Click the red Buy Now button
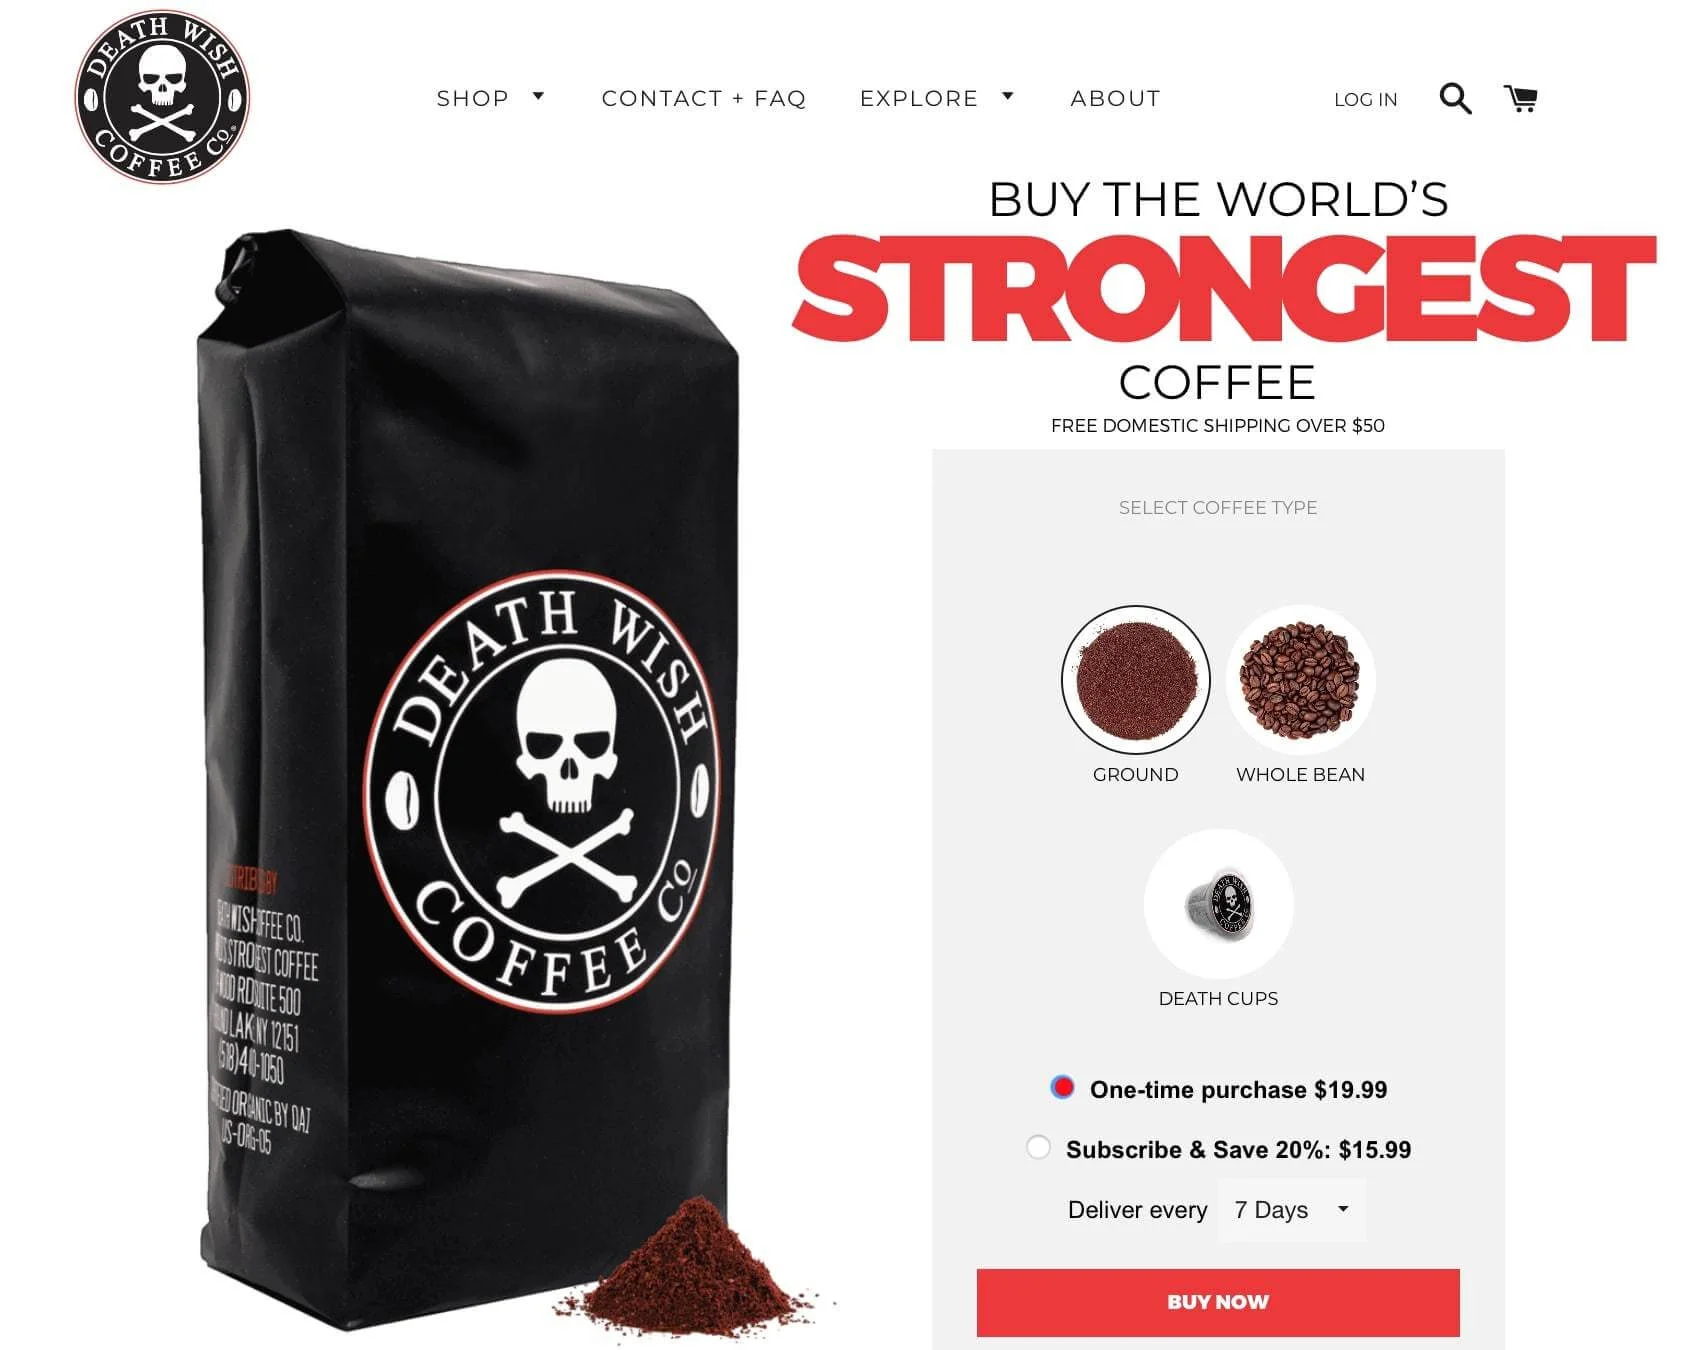 point(1218,1302)
